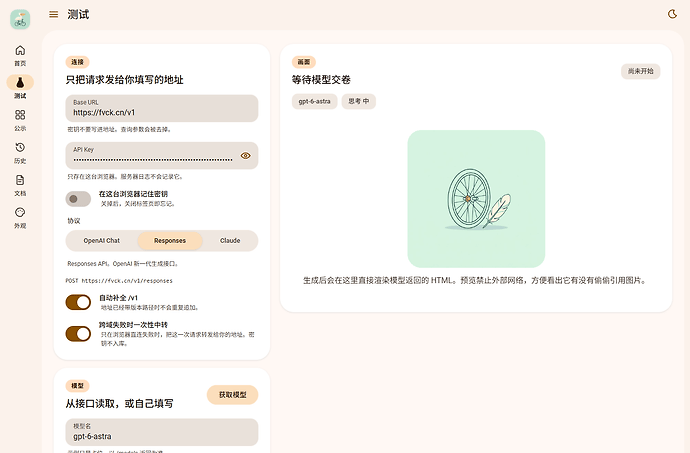Screen dimensions: 690x453
Task: Click the 画面 badge
Action: tap(304, 62)
